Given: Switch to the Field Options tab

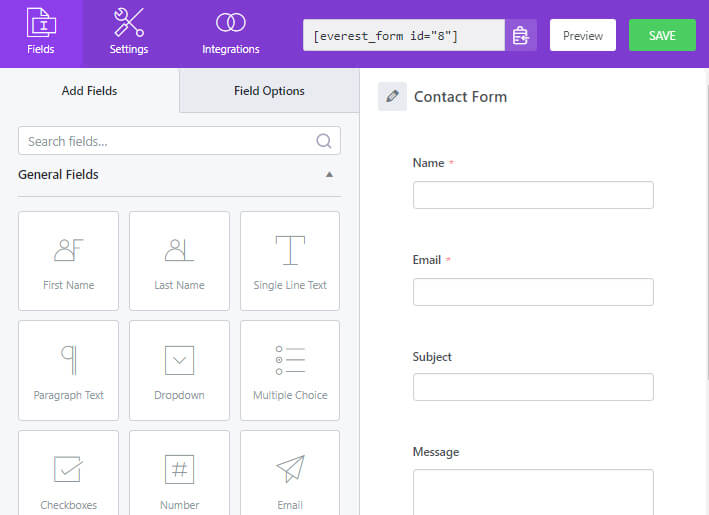Looking at the screenshot, I should point(269,91).
